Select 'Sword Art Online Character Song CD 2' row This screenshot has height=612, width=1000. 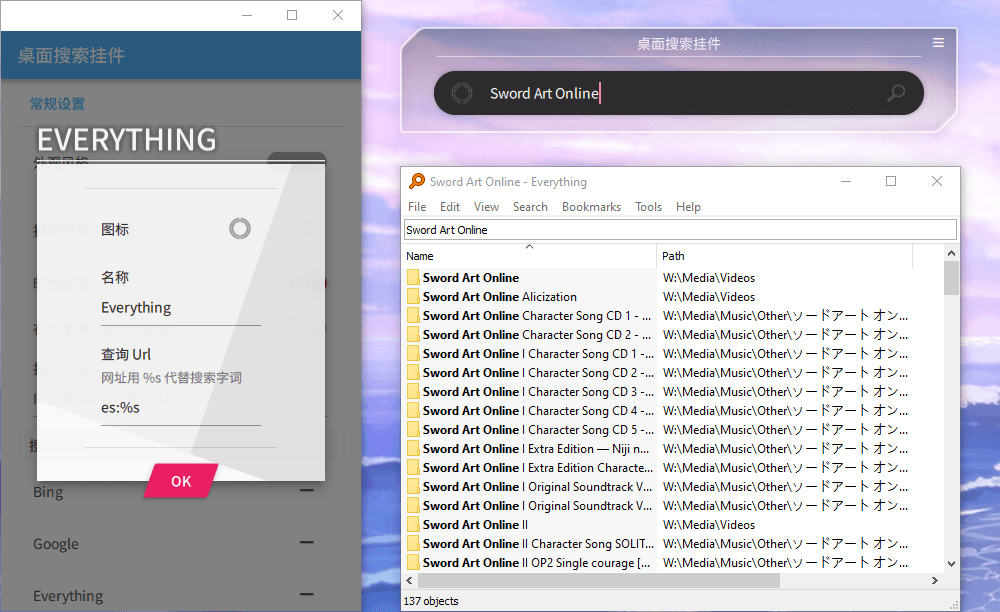click(674, 335)
